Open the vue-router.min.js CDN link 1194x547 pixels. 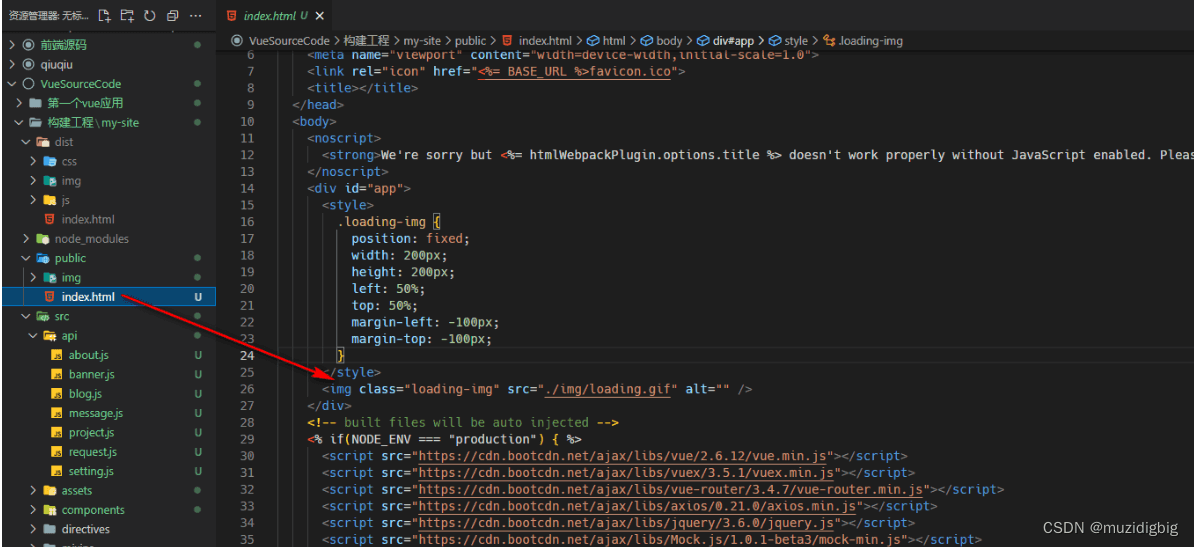[x=672, y=490]
